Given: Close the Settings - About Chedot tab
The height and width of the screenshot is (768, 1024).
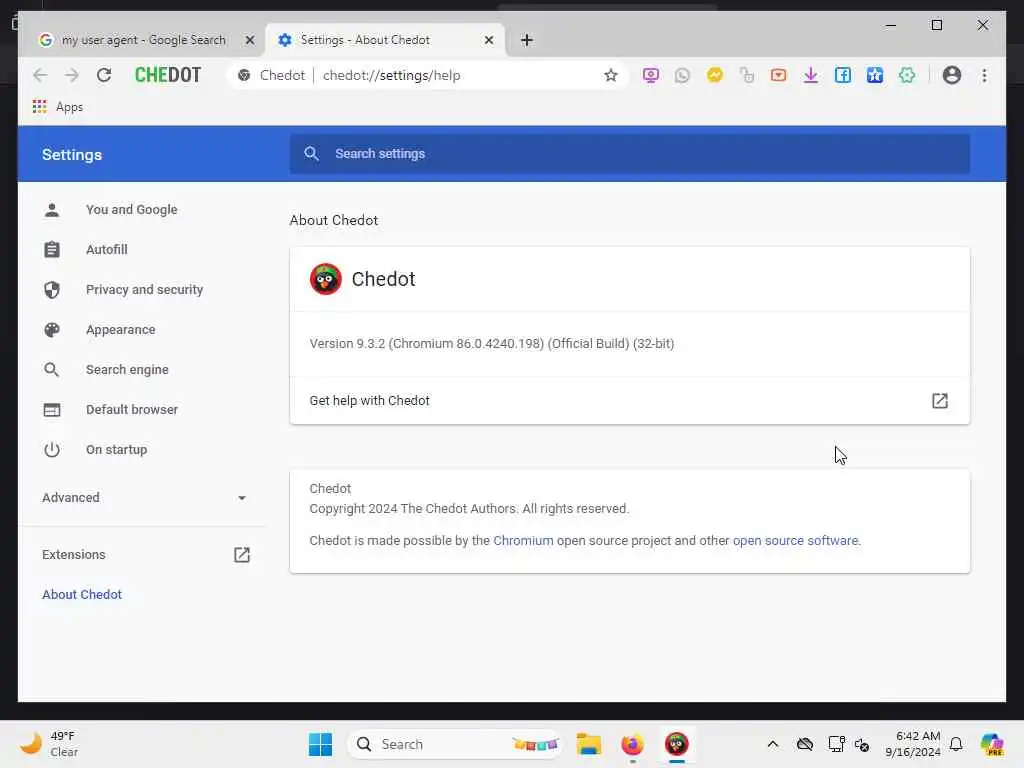Looking at the screenshot, I should point(488,40).
